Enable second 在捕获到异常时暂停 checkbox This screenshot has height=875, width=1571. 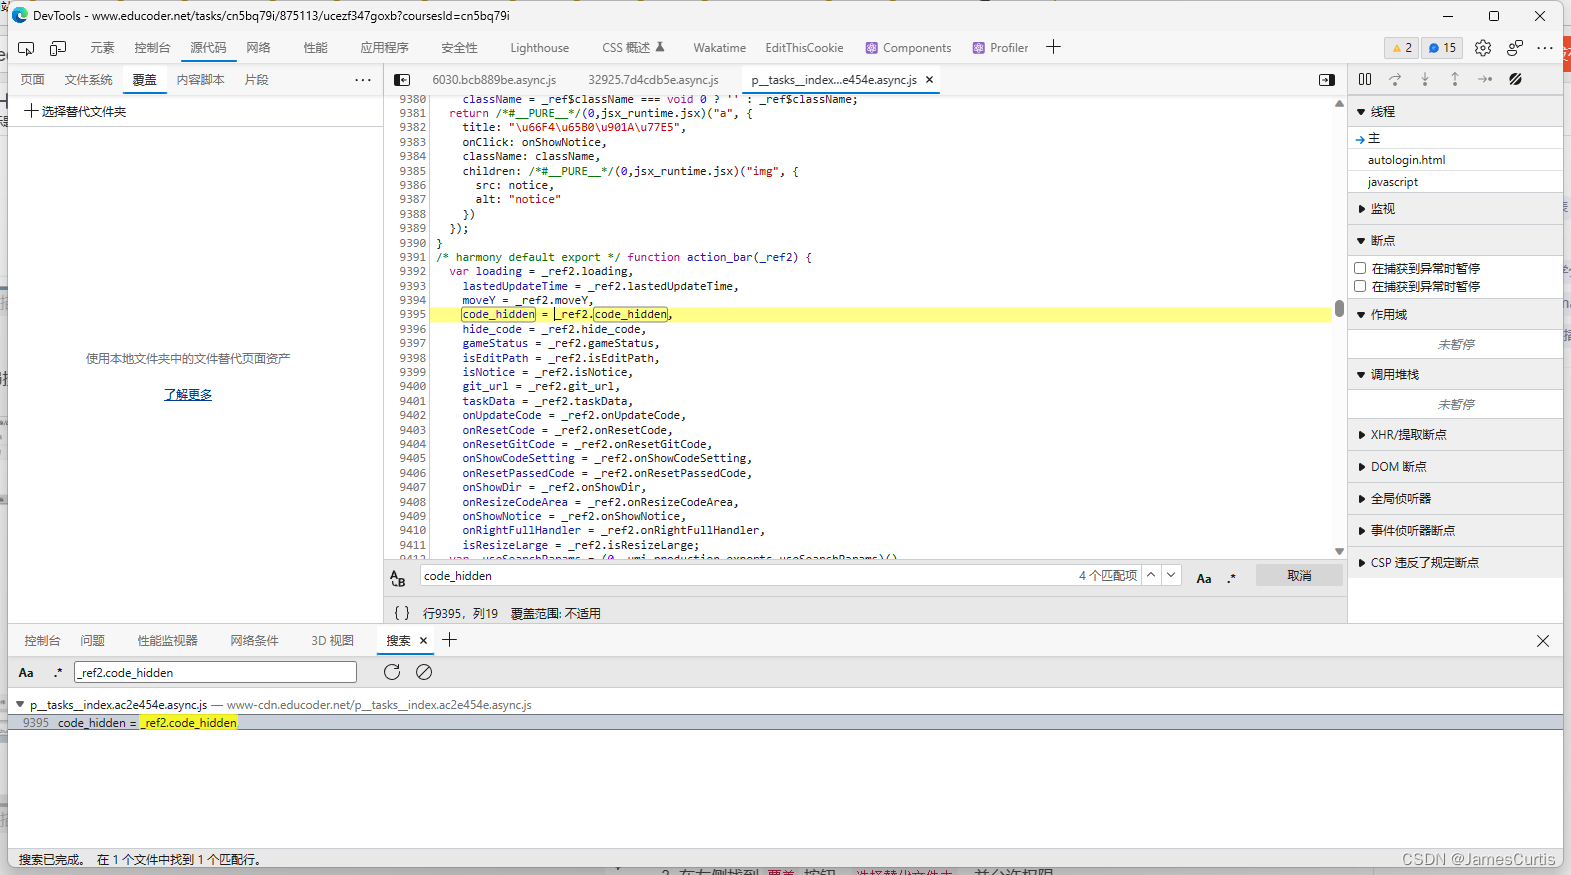click(x=1360, y=286)
